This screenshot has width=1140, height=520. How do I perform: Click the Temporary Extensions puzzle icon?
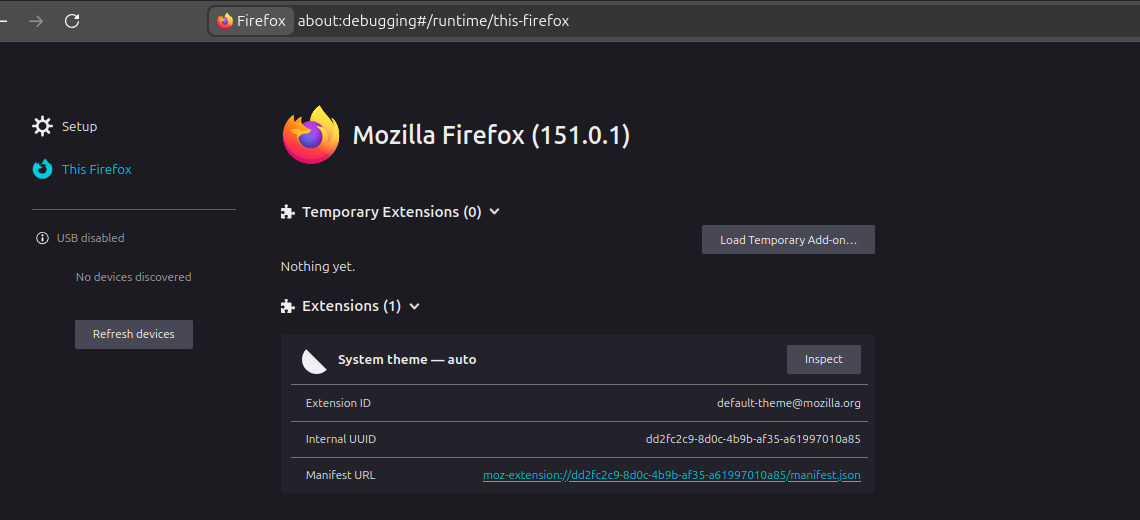click(288, 212)
